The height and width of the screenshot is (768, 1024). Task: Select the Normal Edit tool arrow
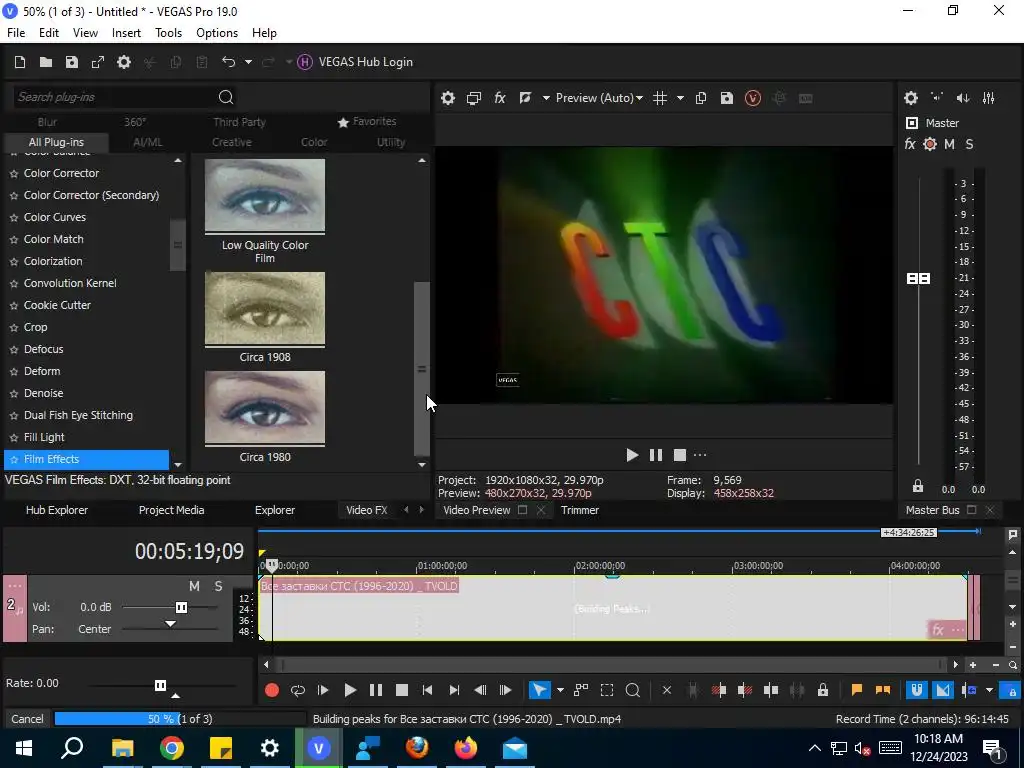pos(539,690)
